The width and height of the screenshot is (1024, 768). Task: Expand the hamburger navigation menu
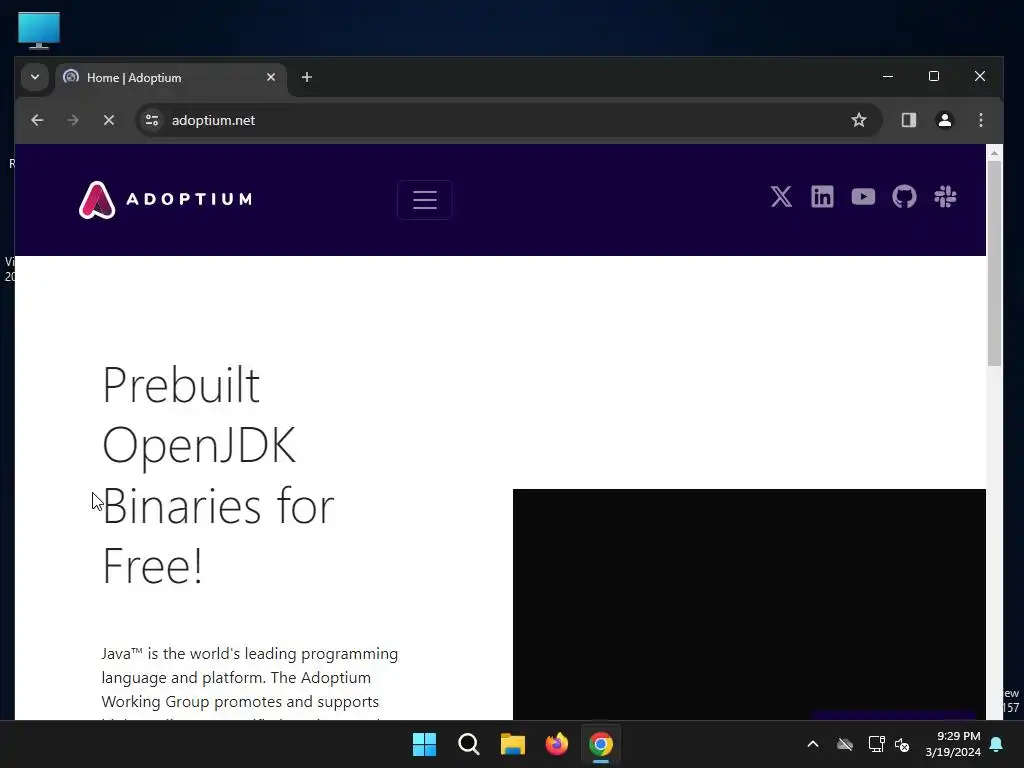coord(424,200)
